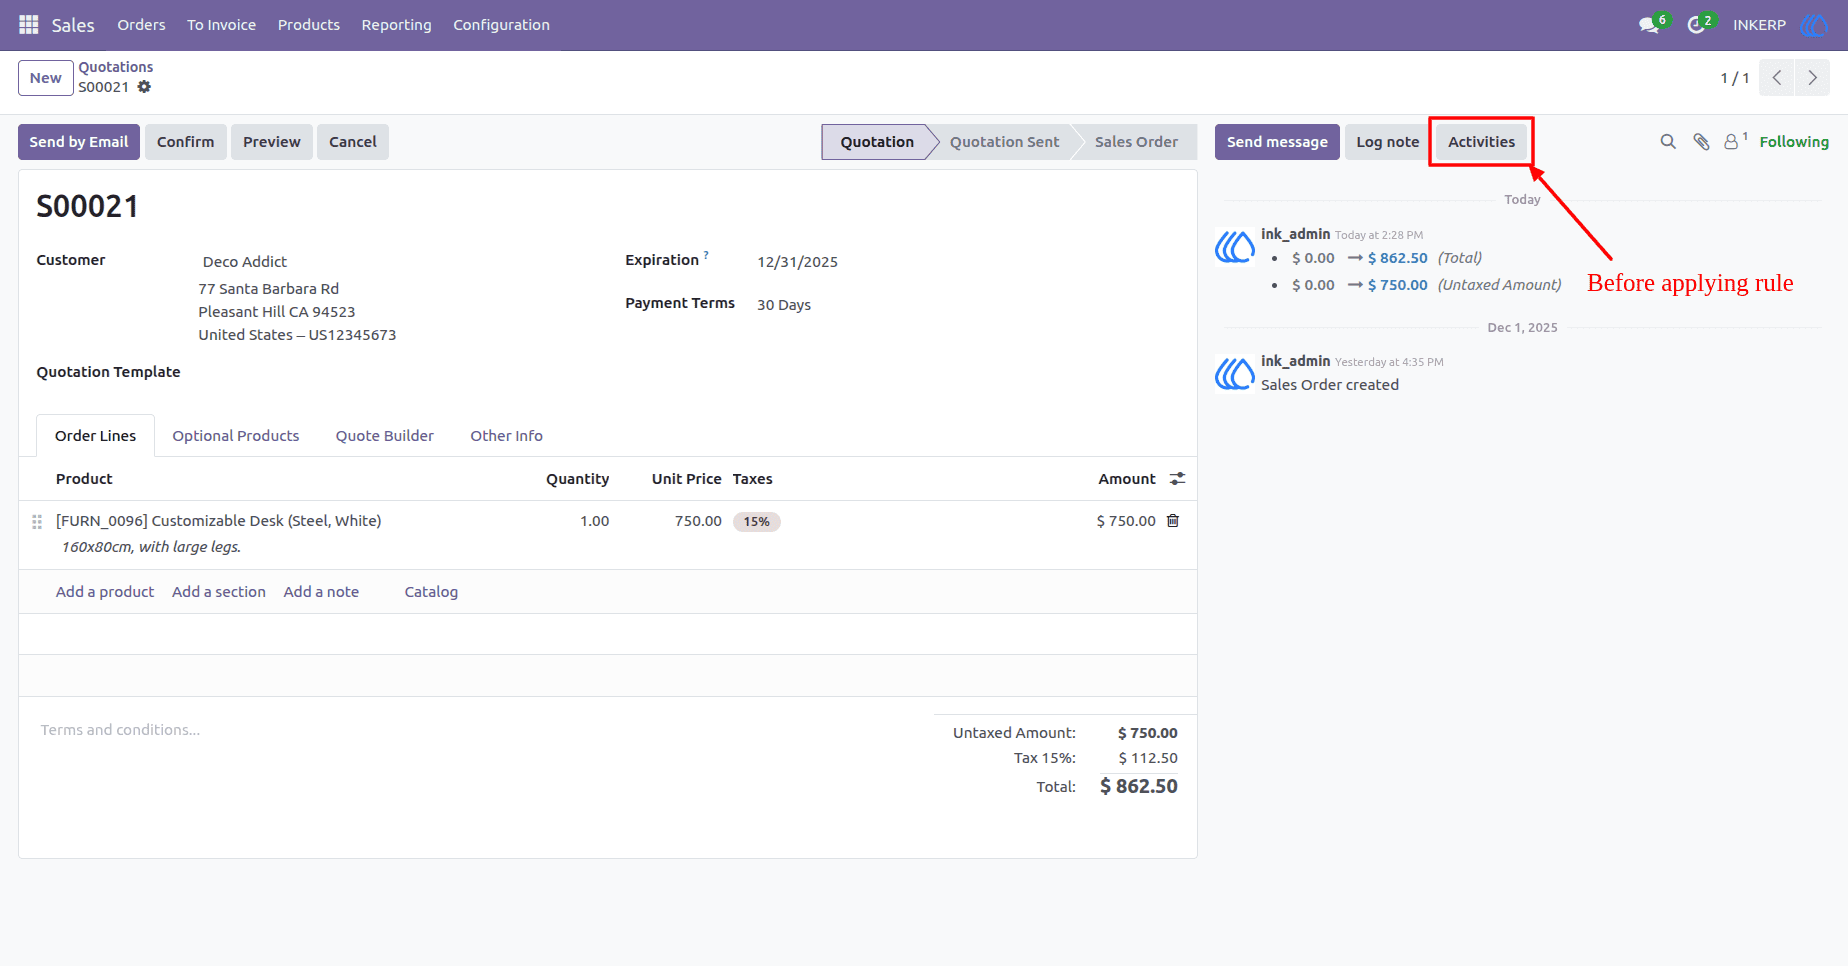
Task: Click the Add a product link
Action: [105, 592]
